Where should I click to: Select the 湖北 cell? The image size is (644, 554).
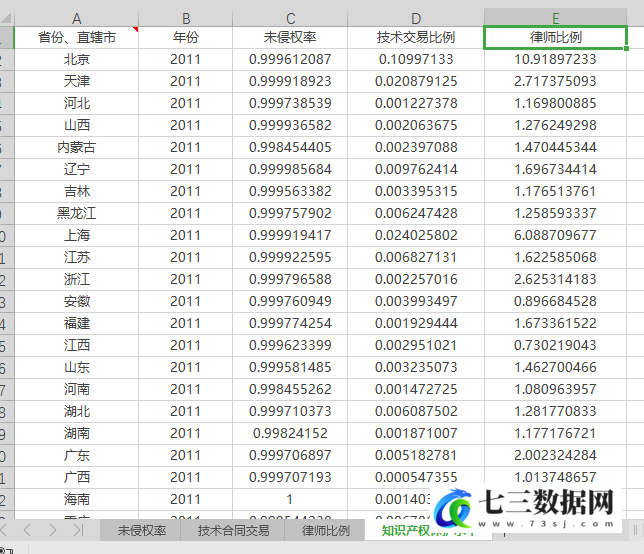coord(76,411)
